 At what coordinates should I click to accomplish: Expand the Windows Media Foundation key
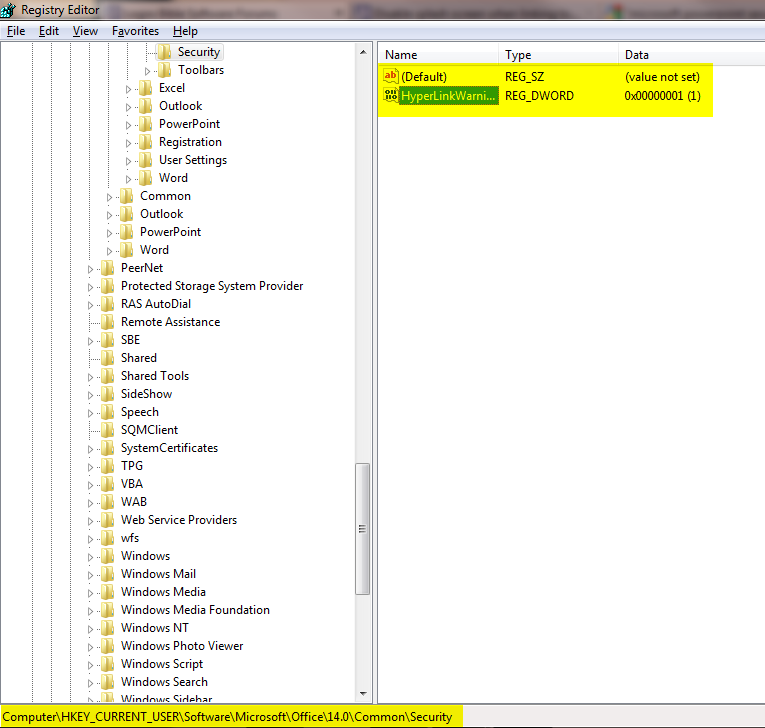tap(90, 611)
